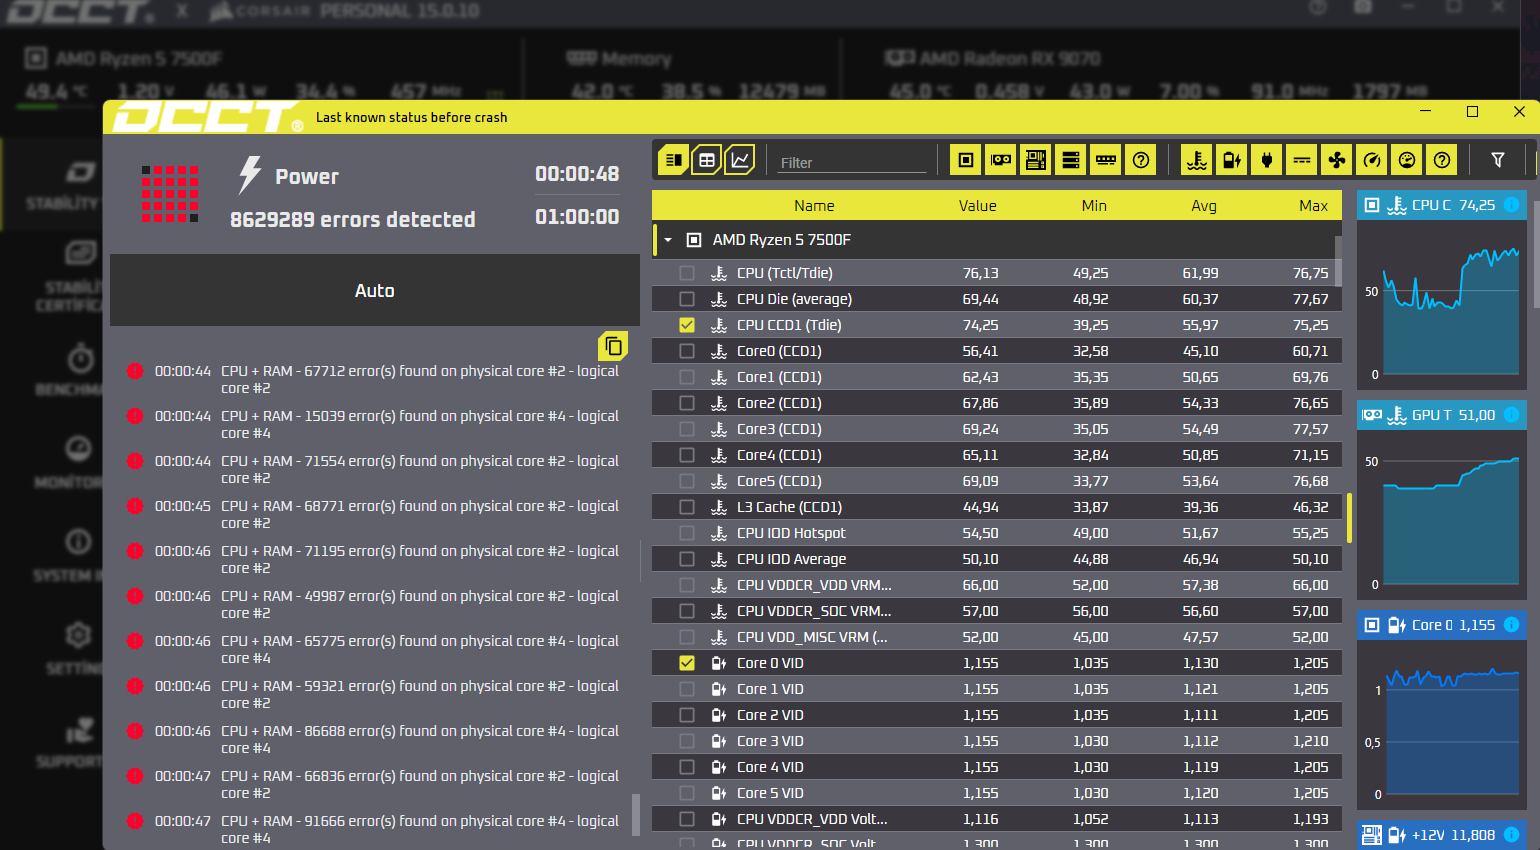The height and width of the screenshot is (850, 1540).
Task: Switch to graph view layout icon
Action: 739,160
